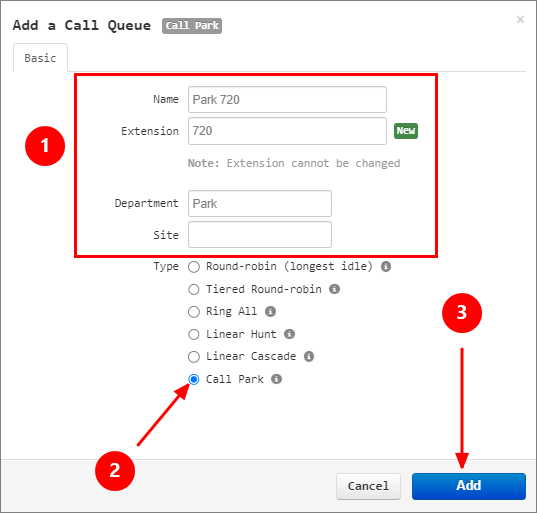The image size is (537, 513).
Task: Select the Tiered Round-robin radio option
Action: point(194,289)
